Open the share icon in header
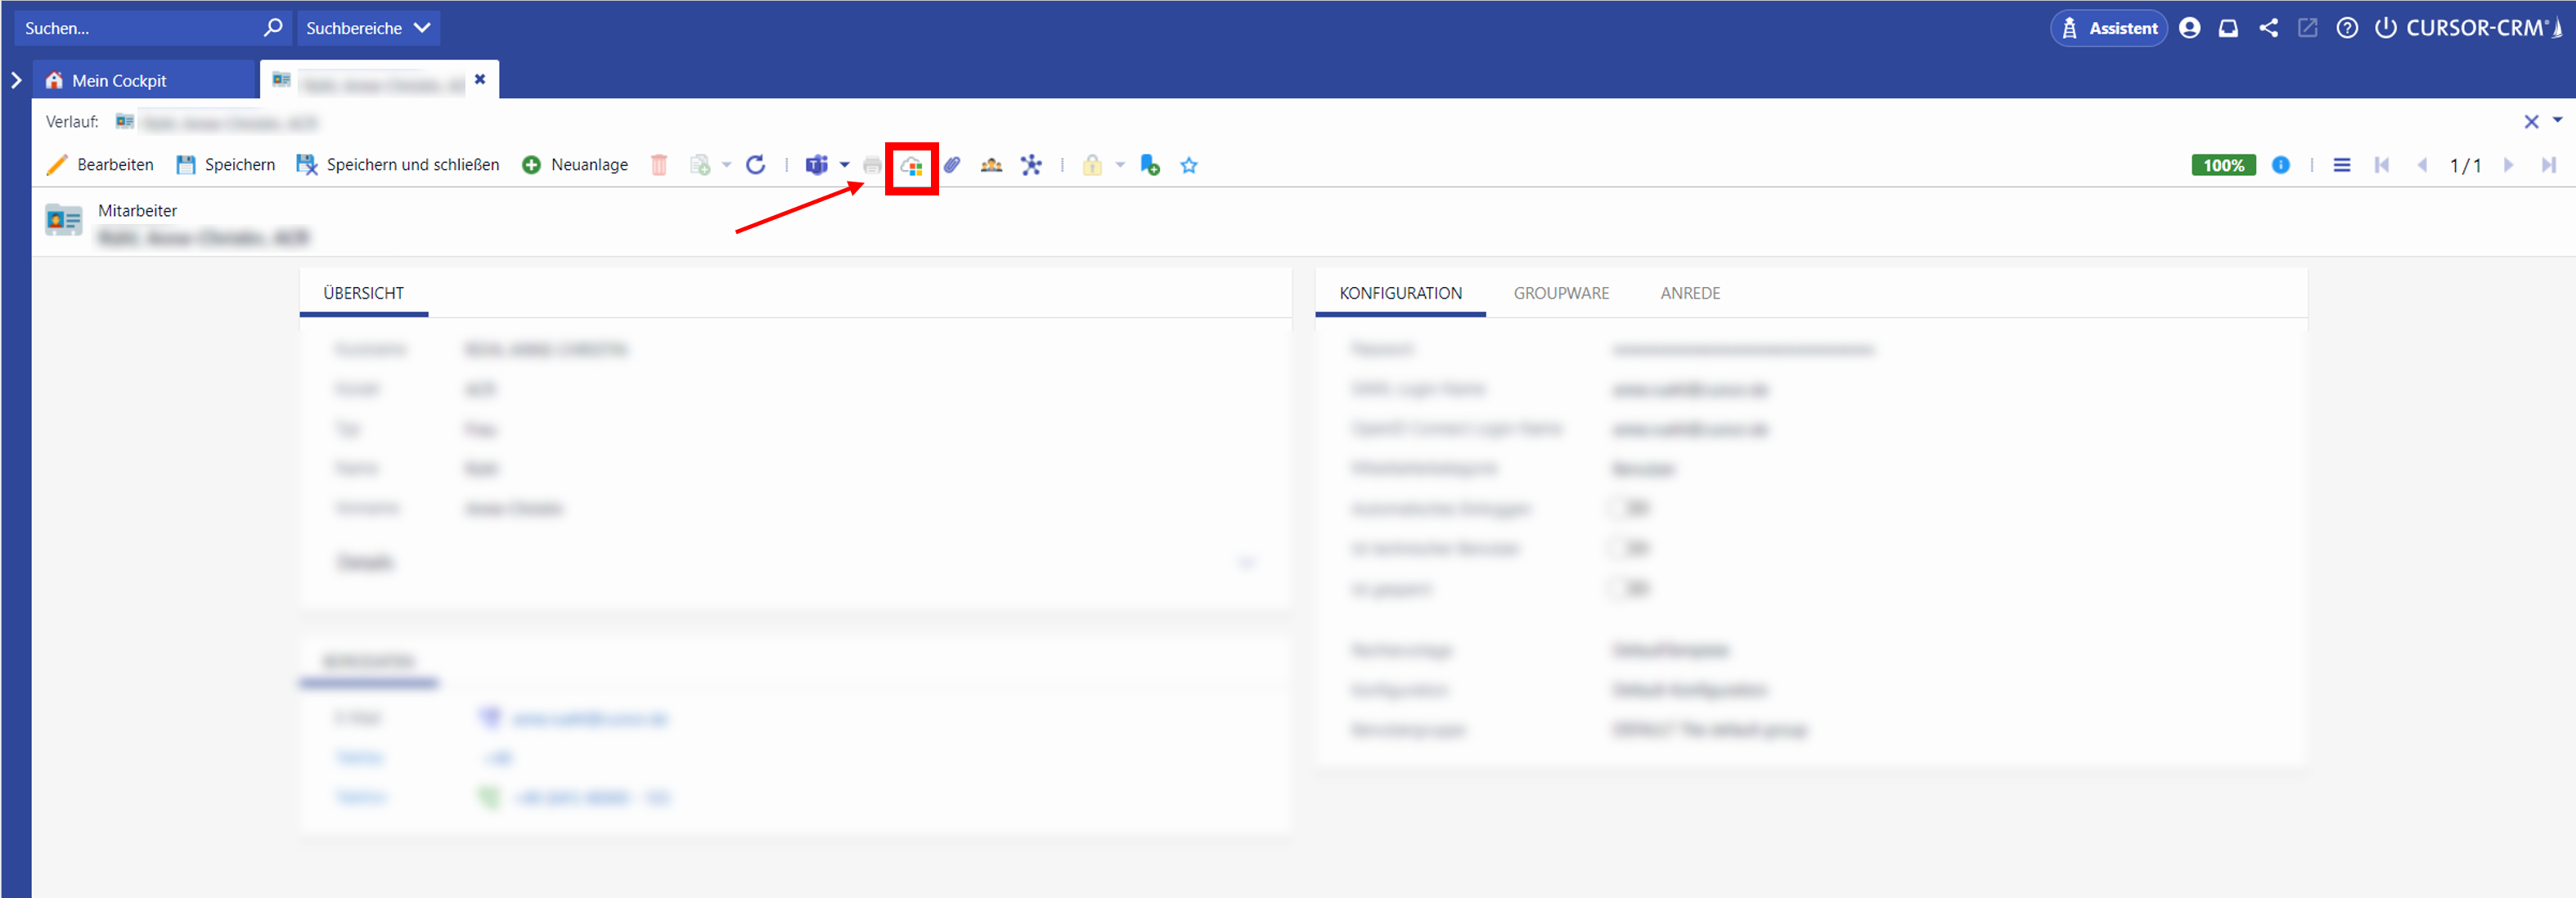The height and width of the screenshot is (898, 2576). [x=2269, y=28]
